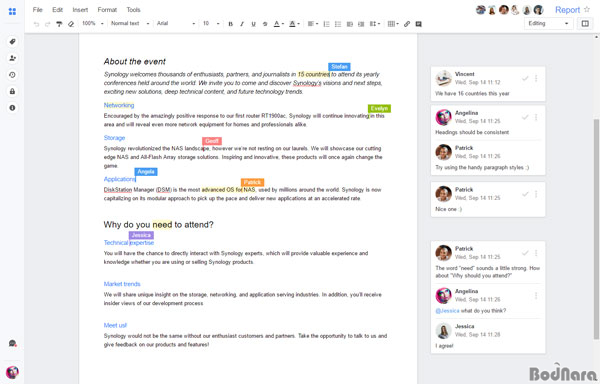Screen dimensions: 600x384
Task: Click the paint format roller icon
Action: coord(59,24)
